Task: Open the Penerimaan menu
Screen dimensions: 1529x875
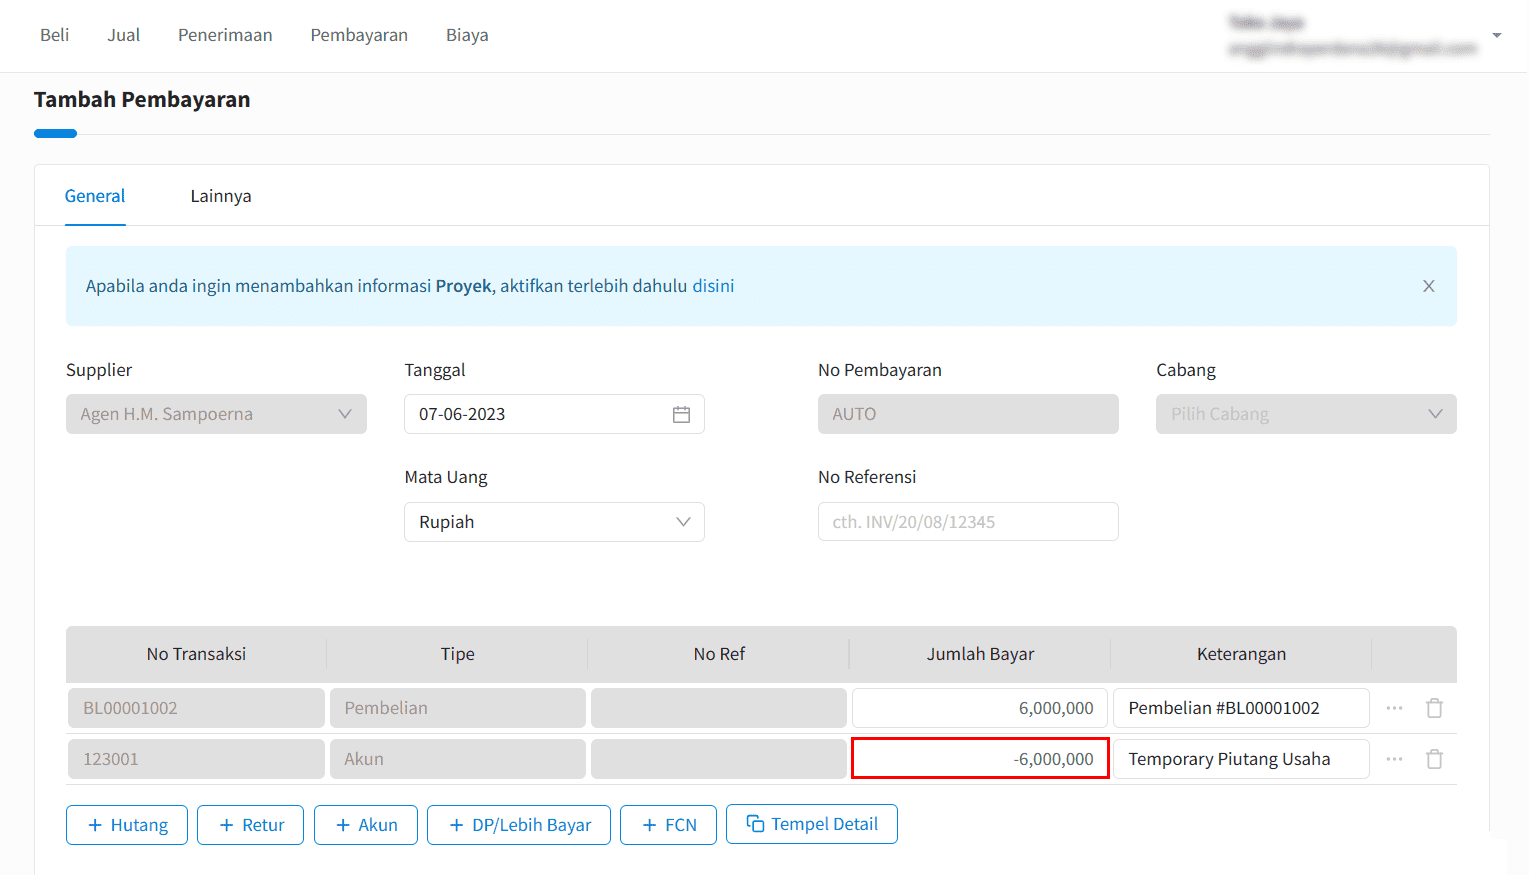Action: 225,35
